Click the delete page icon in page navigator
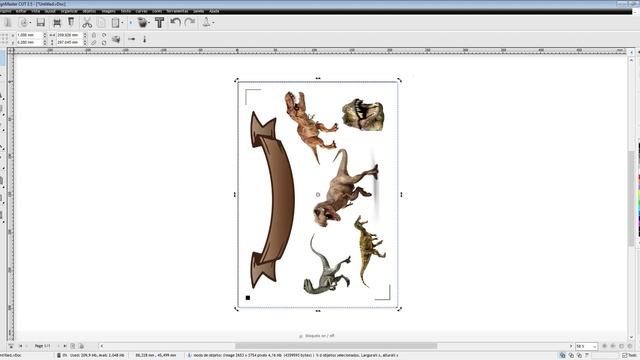The image size is (640, 360). 81,346
